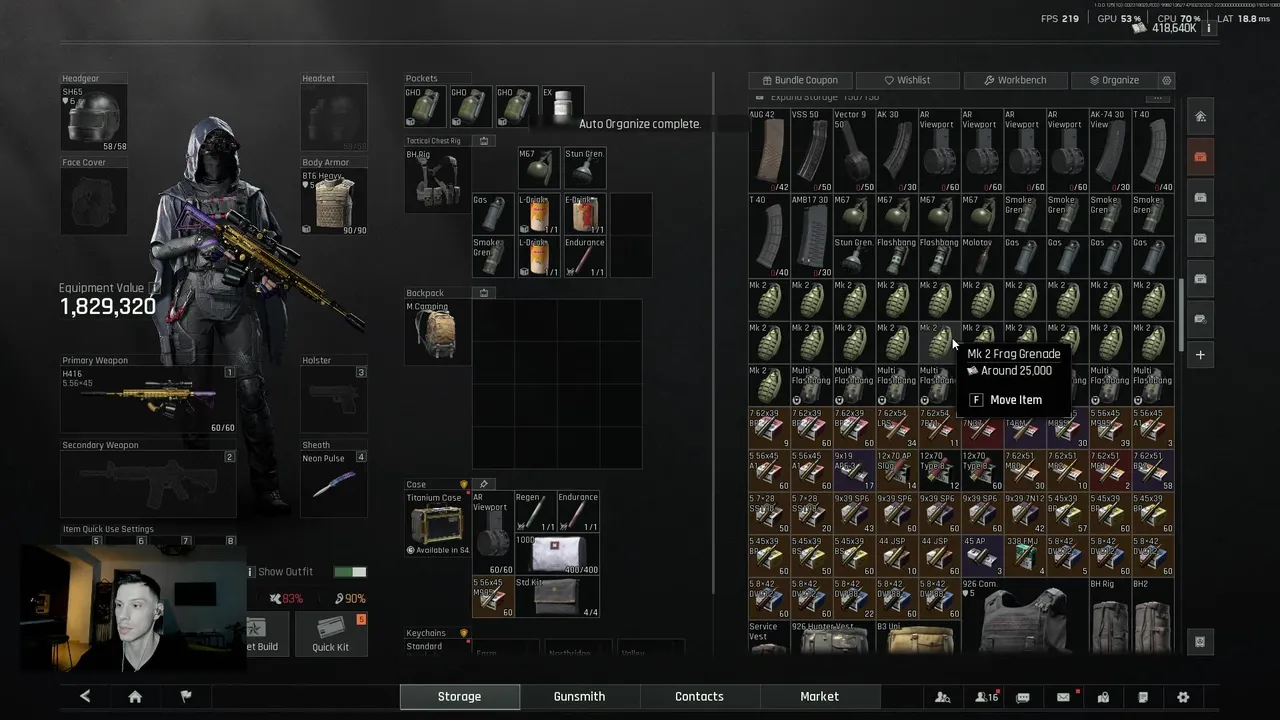The height and width of the screenshot is (720, 1280).
Task: Click the pin icon beside Case
Action: coord(484,484)
